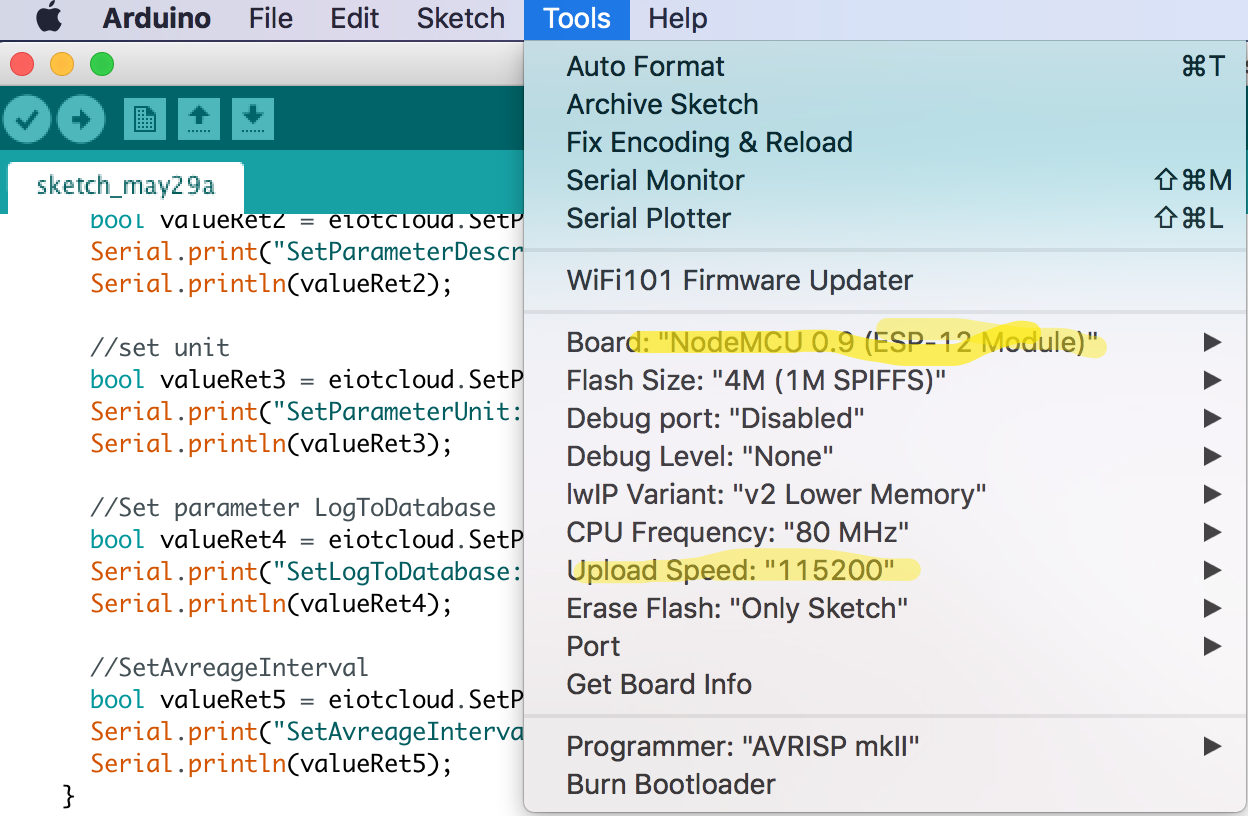Save the sketch with the down-arrow icon
The width and height of the screenshot is (1248, 816).
point(253,120)
